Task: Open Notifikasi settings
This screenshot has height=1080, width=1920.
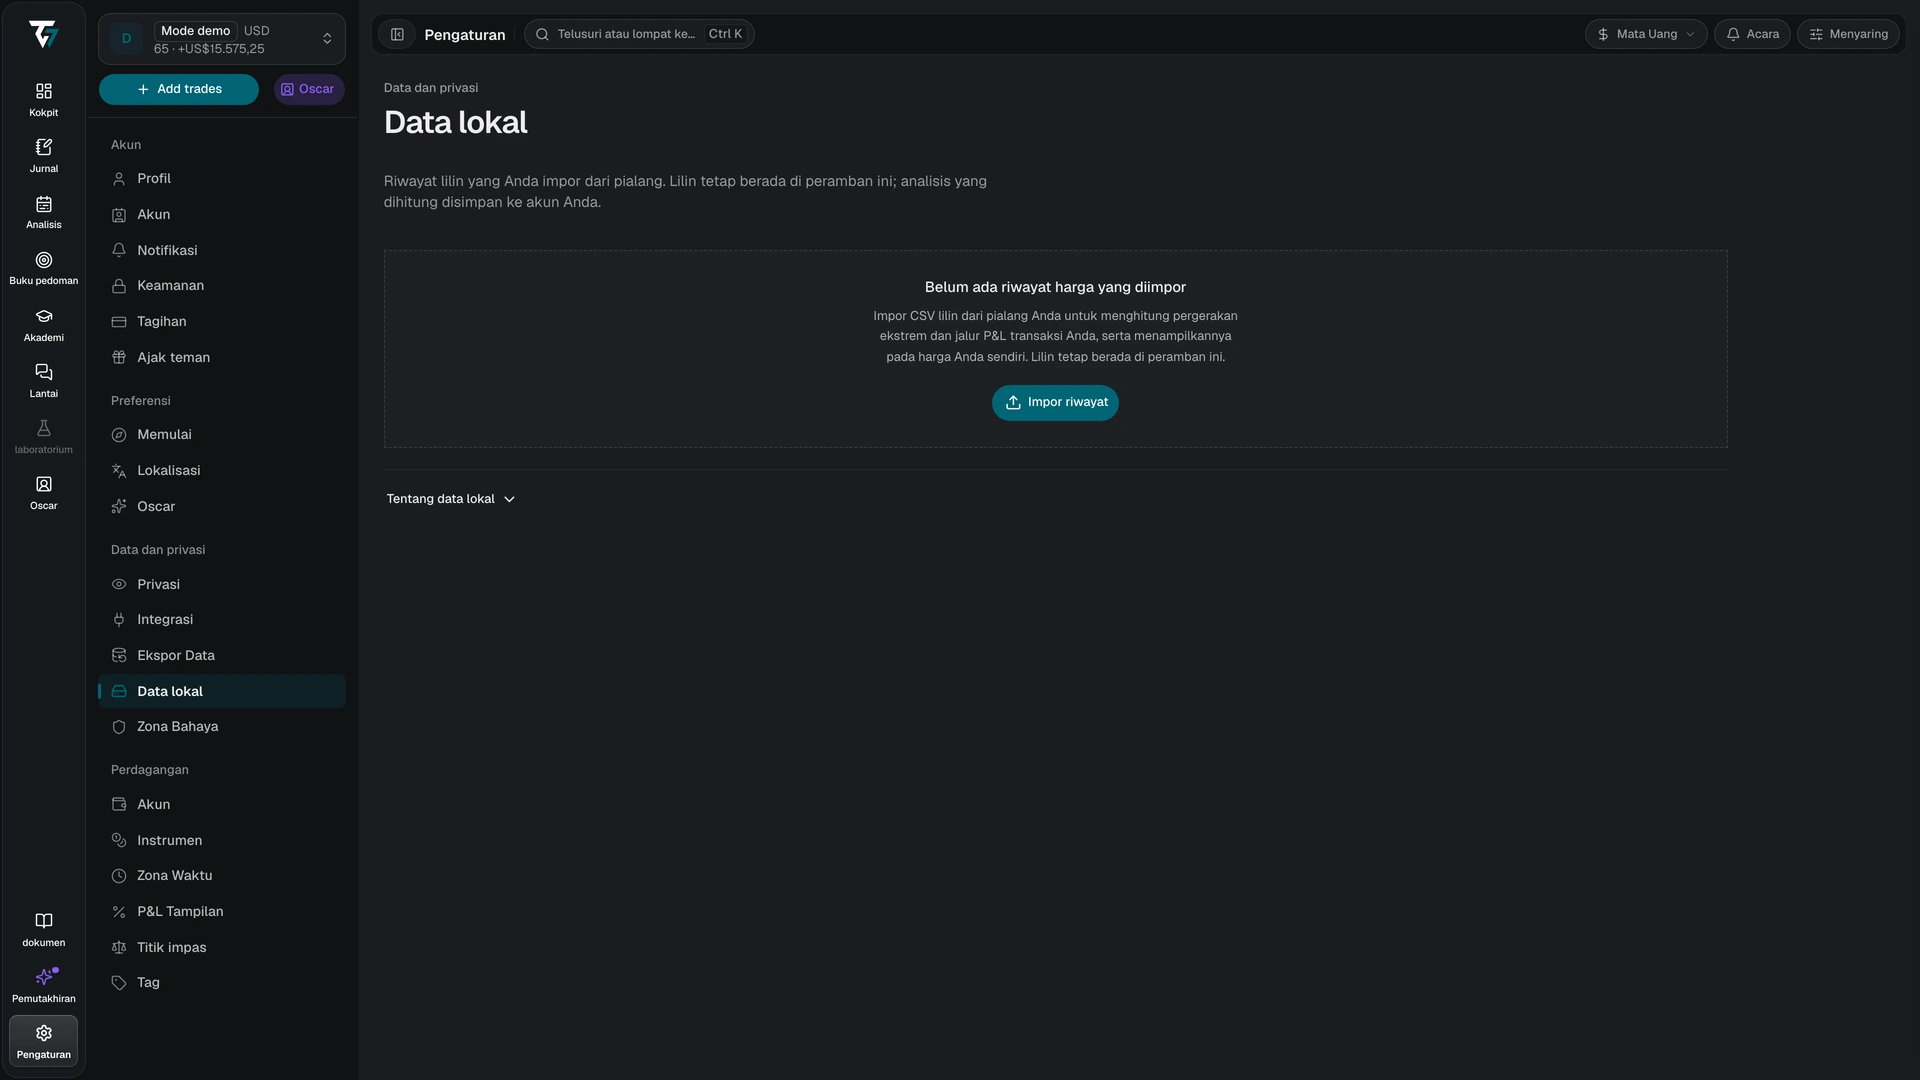Action: coord(222,250)
